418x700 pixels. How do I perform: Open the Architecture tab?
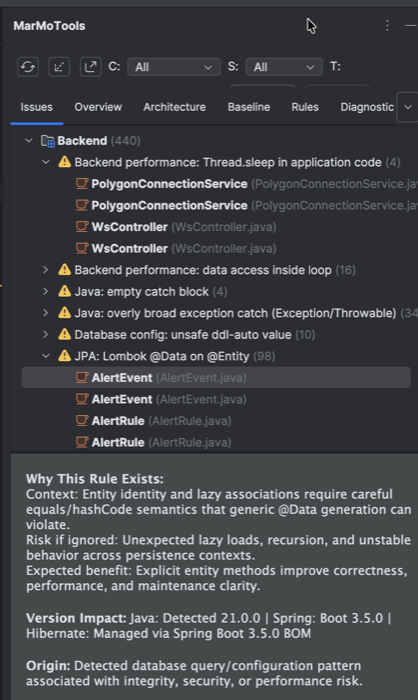(175, 107)
